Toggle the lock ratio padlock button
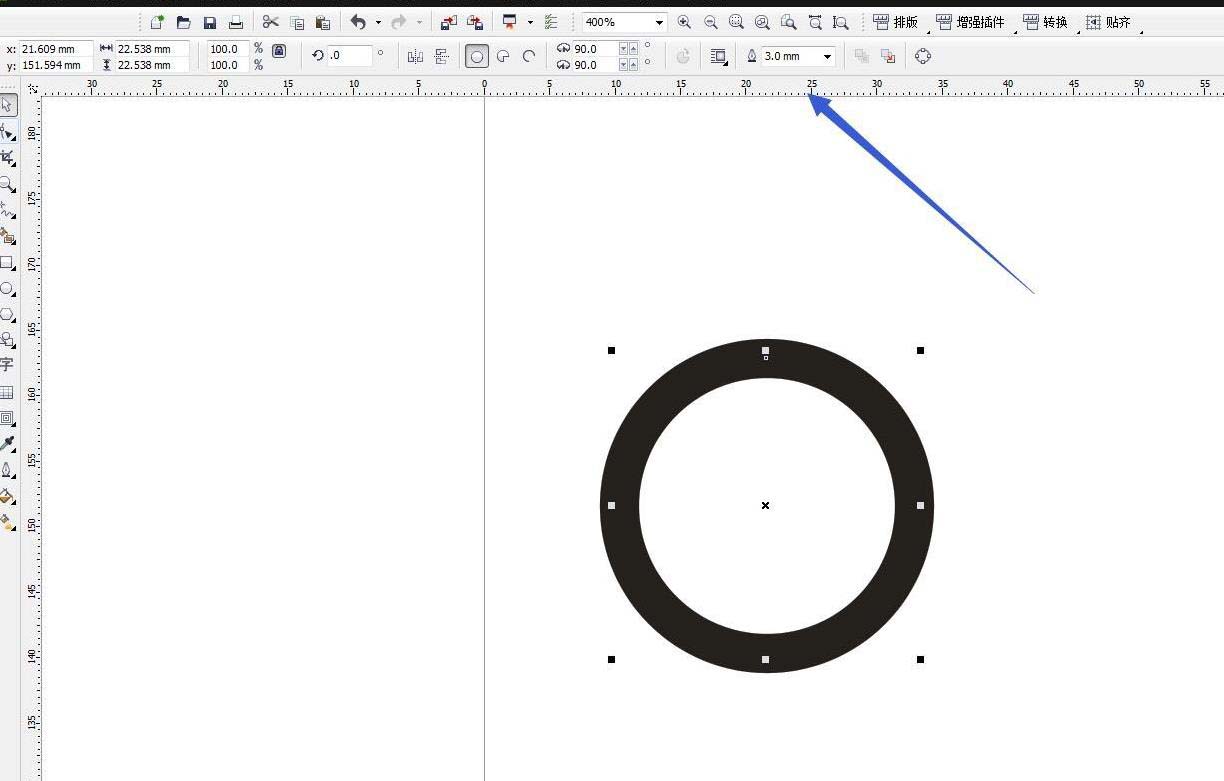This screenshot has height=781, width=1224. point(279,51)
